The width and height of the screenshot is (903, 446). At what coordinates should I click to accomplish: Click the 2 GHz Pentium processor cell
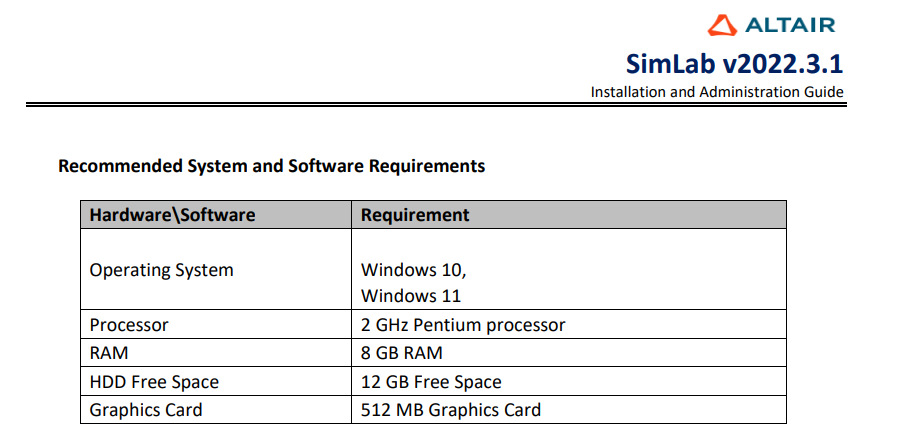tap(463, 325)
